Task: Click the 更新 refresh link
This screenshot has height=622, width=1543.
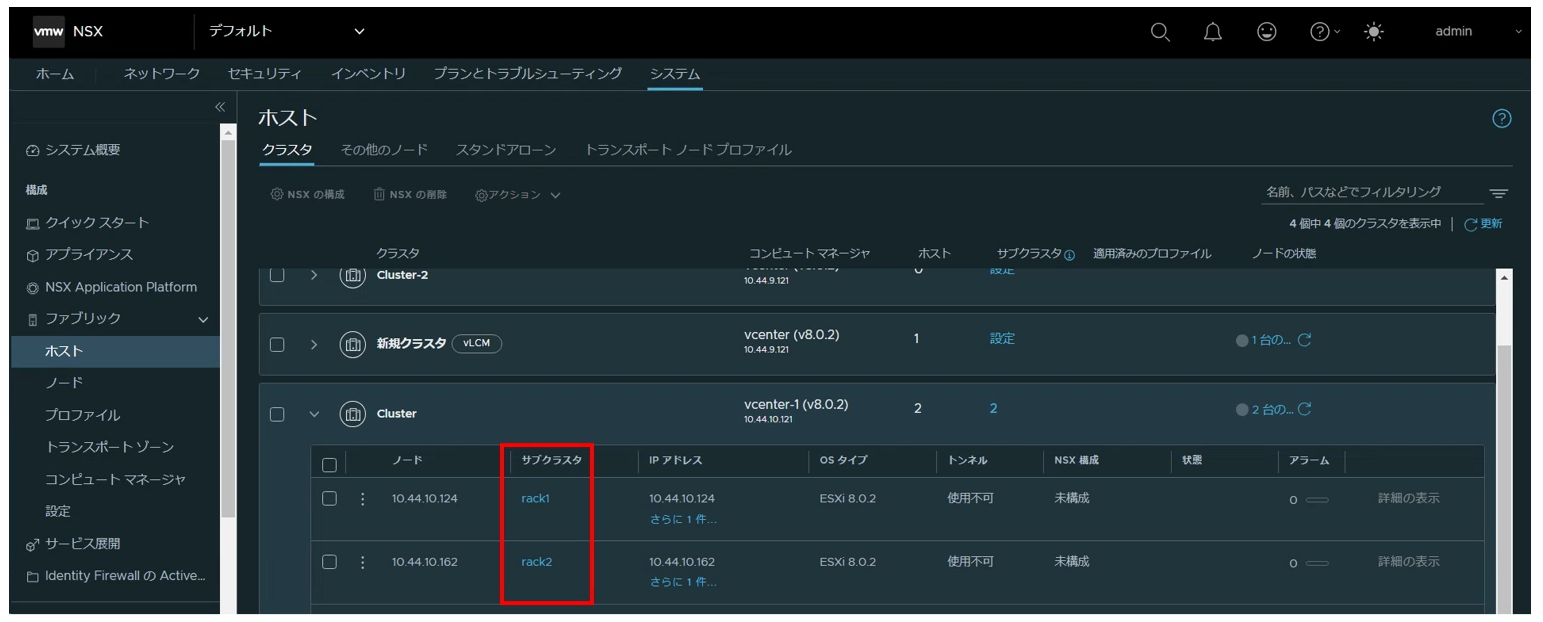Action: point(1483,224)
